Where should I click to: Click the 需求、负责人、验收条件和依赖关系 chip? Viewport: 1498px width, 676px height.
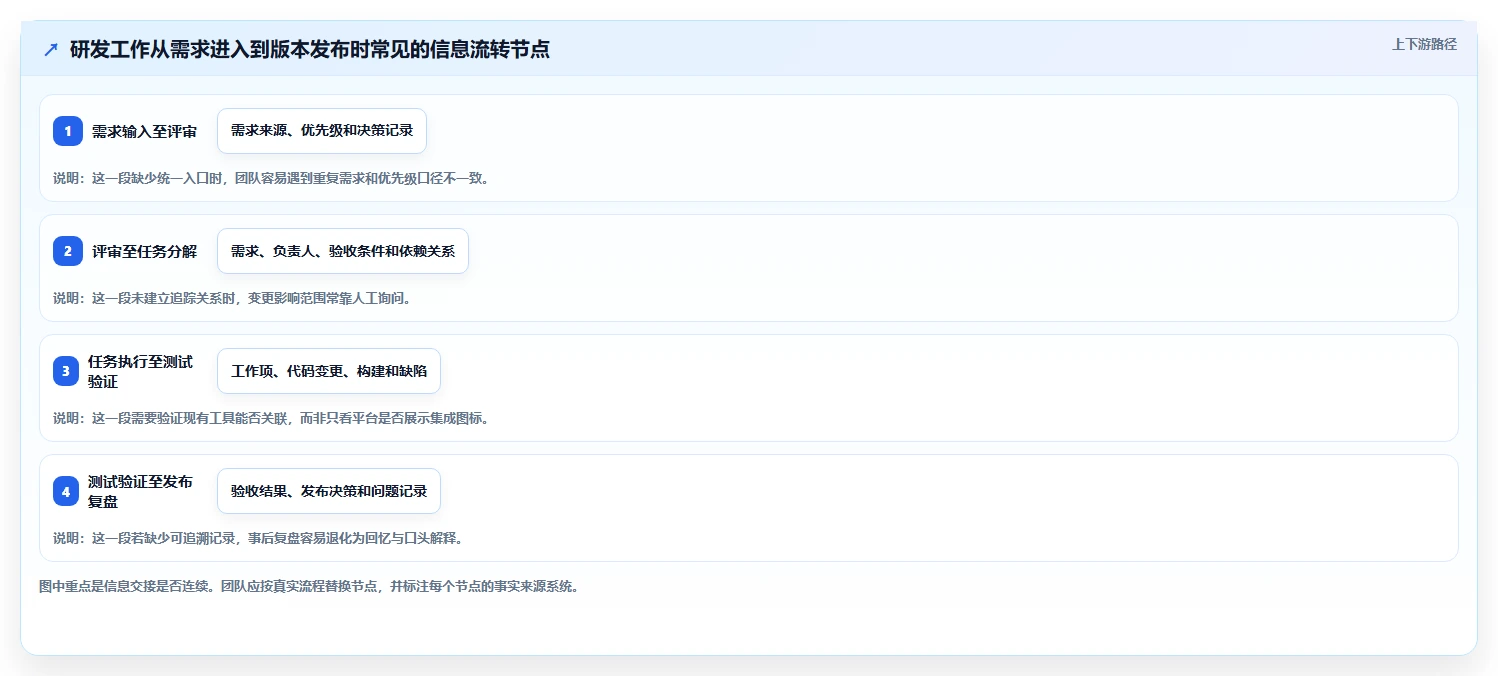343,251
